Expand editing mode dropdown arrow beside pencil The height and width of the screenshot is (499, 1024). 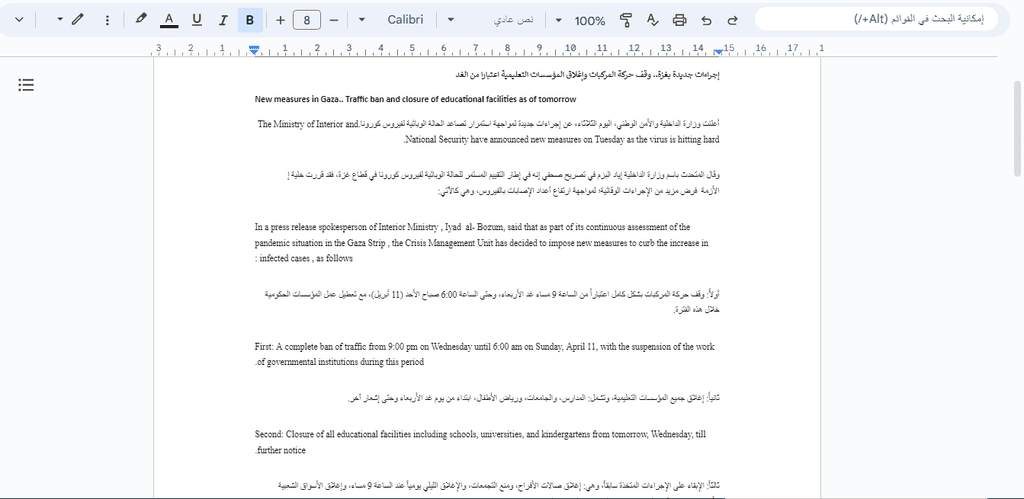60,20
